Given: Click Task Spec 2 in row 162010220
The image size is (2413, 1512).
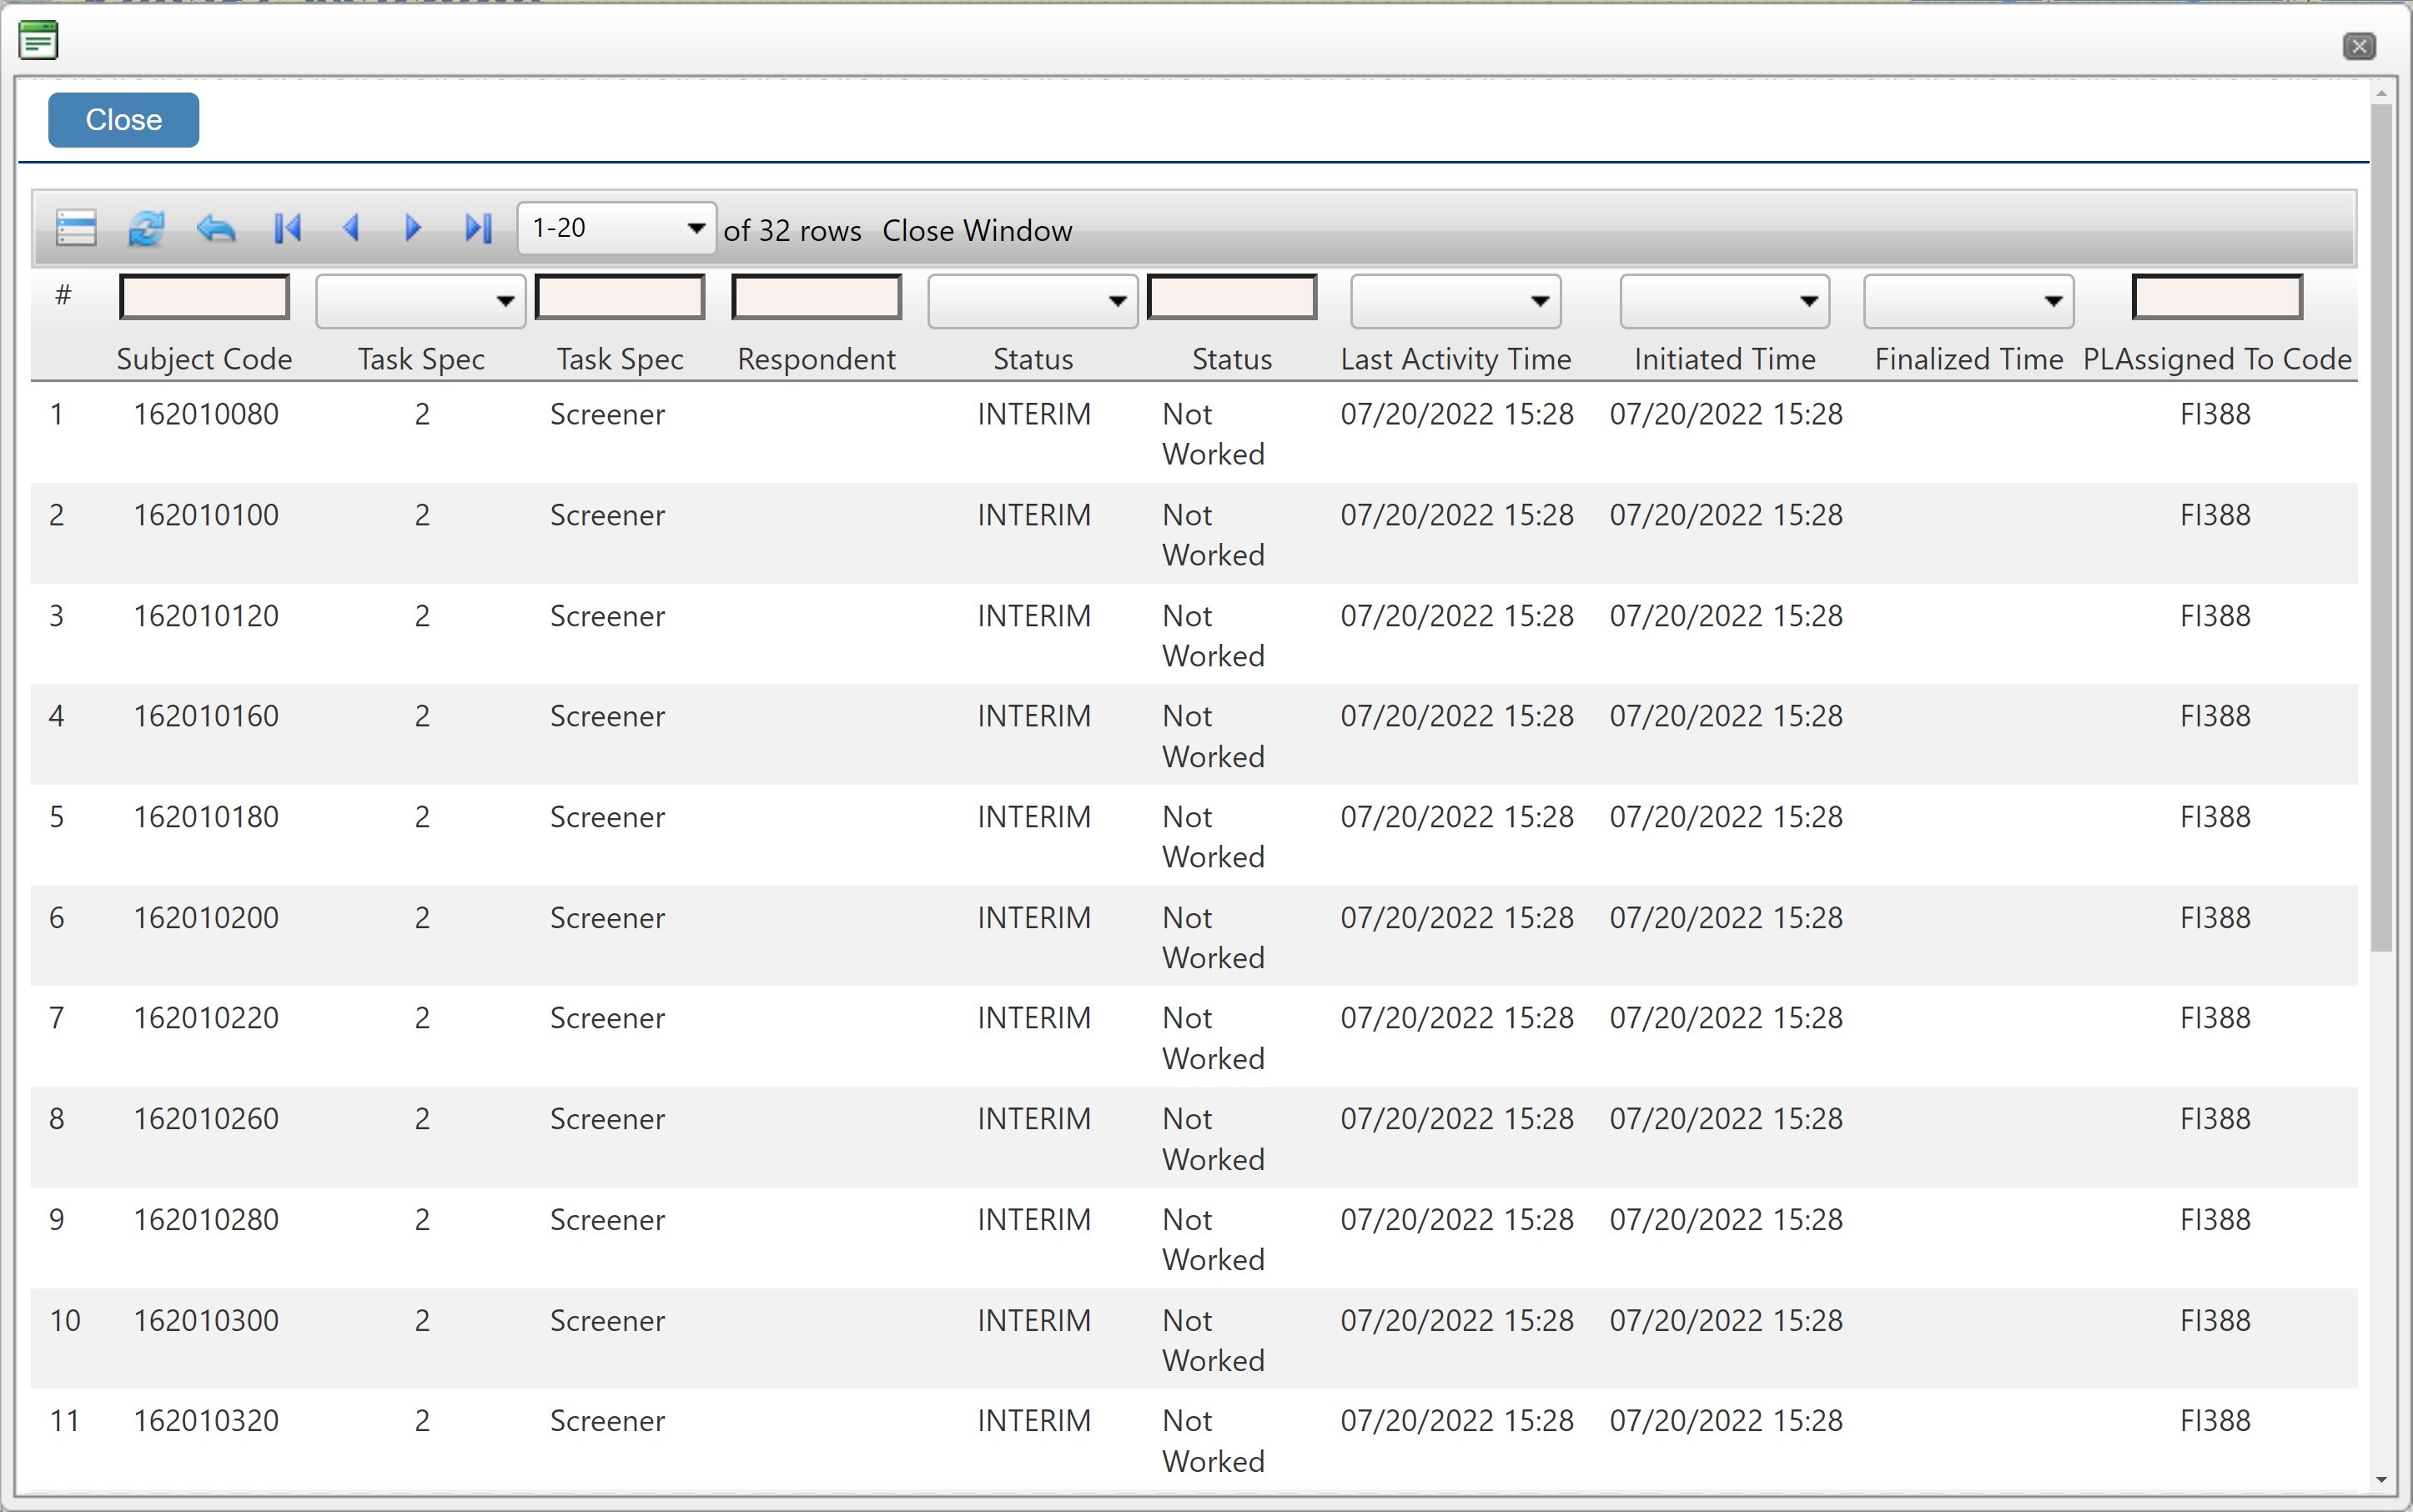Looking at the screenshot, I should (x=422, y=1018).
